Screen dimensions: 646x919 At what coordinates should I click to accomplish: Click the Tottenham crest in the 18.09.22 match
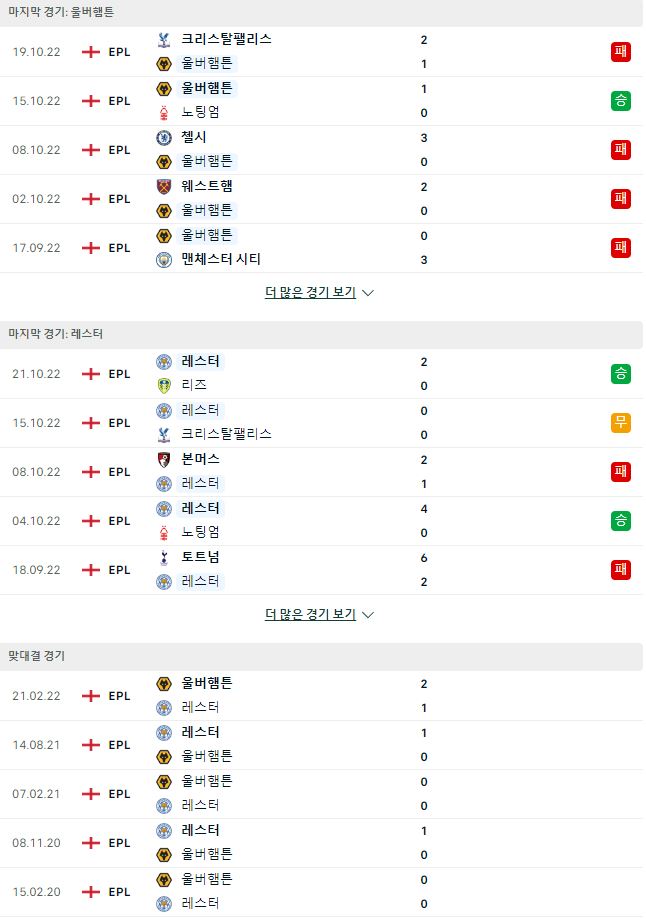[x=164, y=557]
